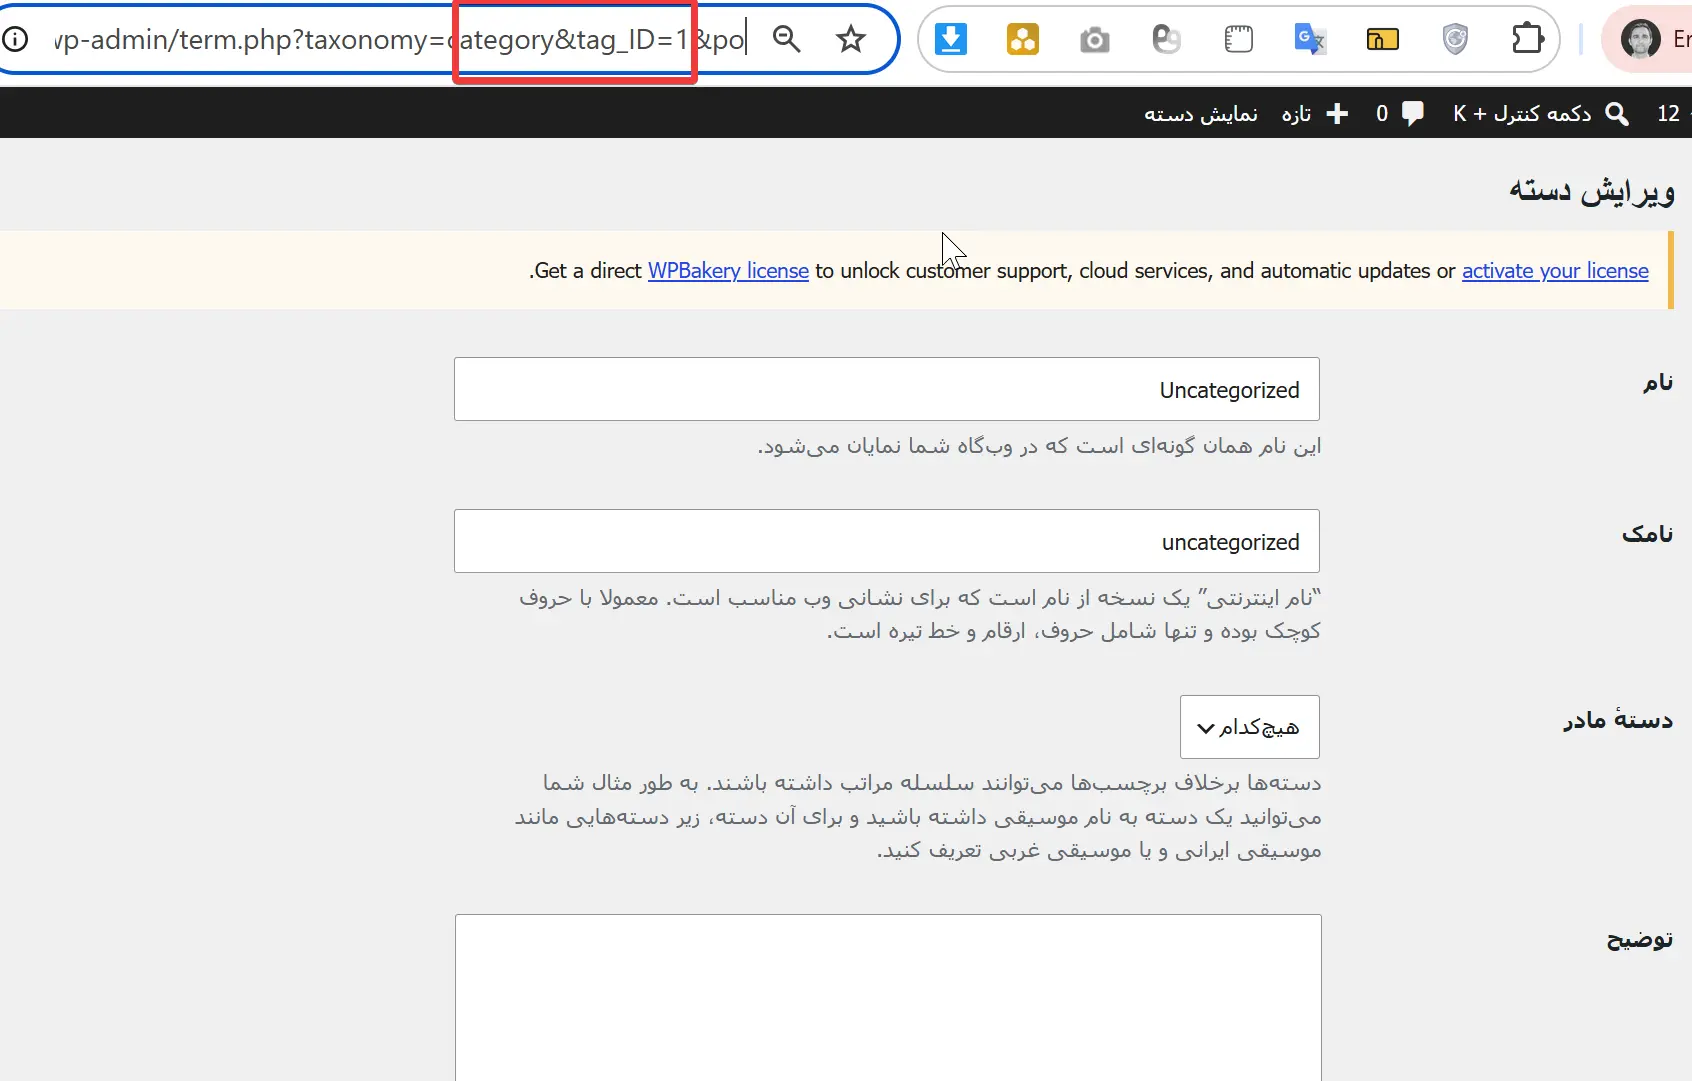Open the yellow extension icon
1692x1081 pixels.
[x=1023, y=40]
